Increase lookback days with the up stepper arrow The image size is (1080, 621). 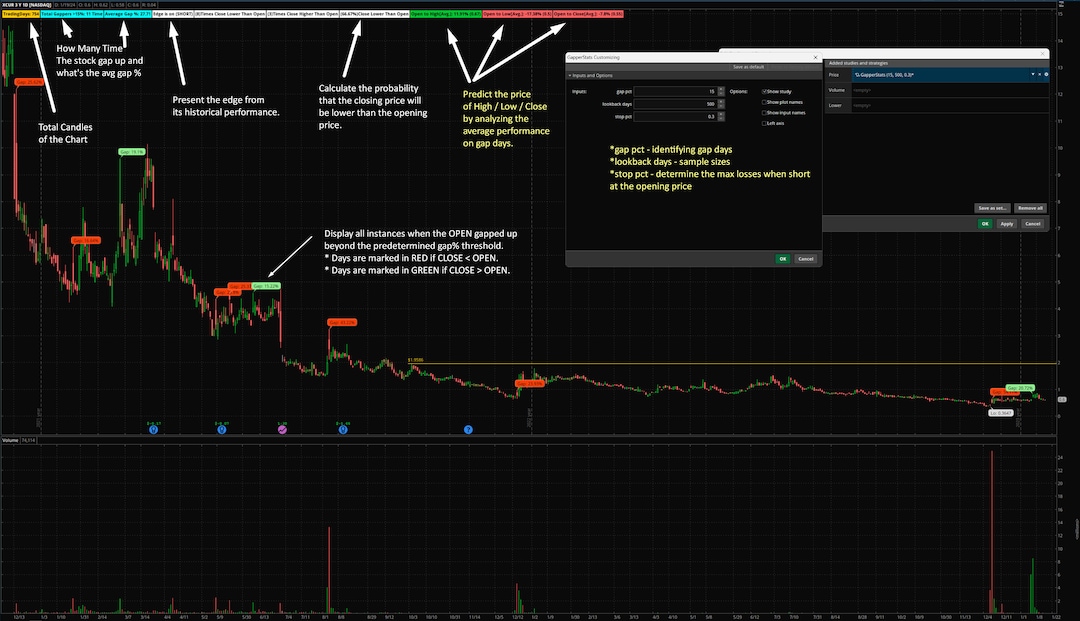[x=721, y=101]
